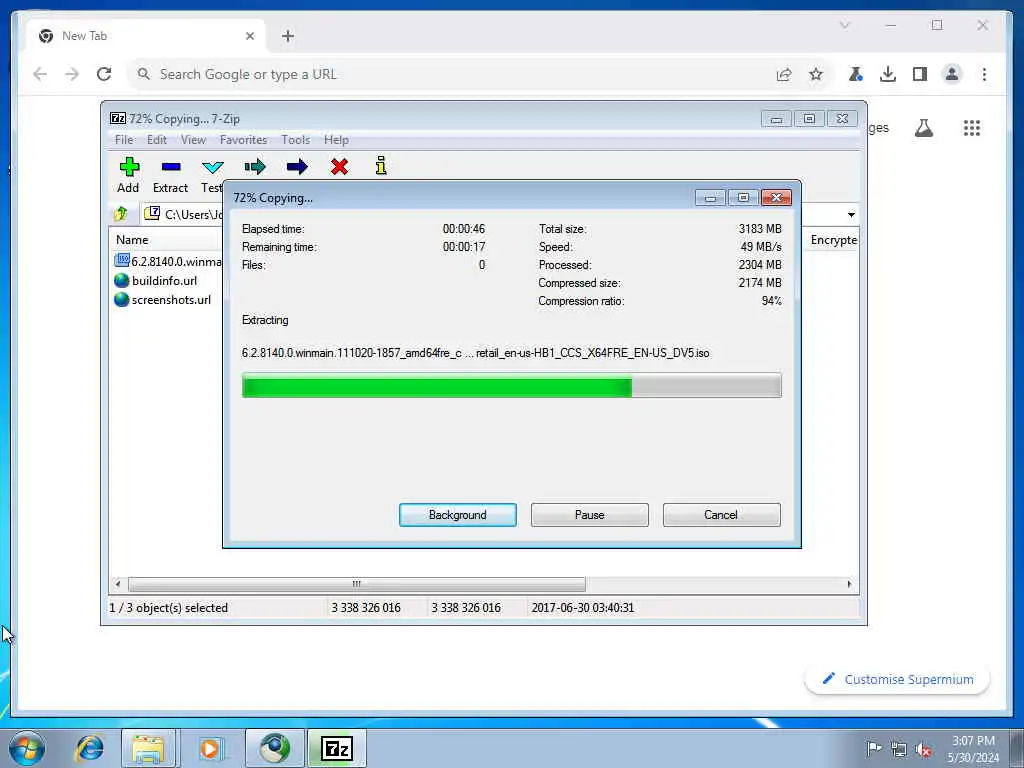
Task: Close the copying progress dialog
Action: pos(776,197)
